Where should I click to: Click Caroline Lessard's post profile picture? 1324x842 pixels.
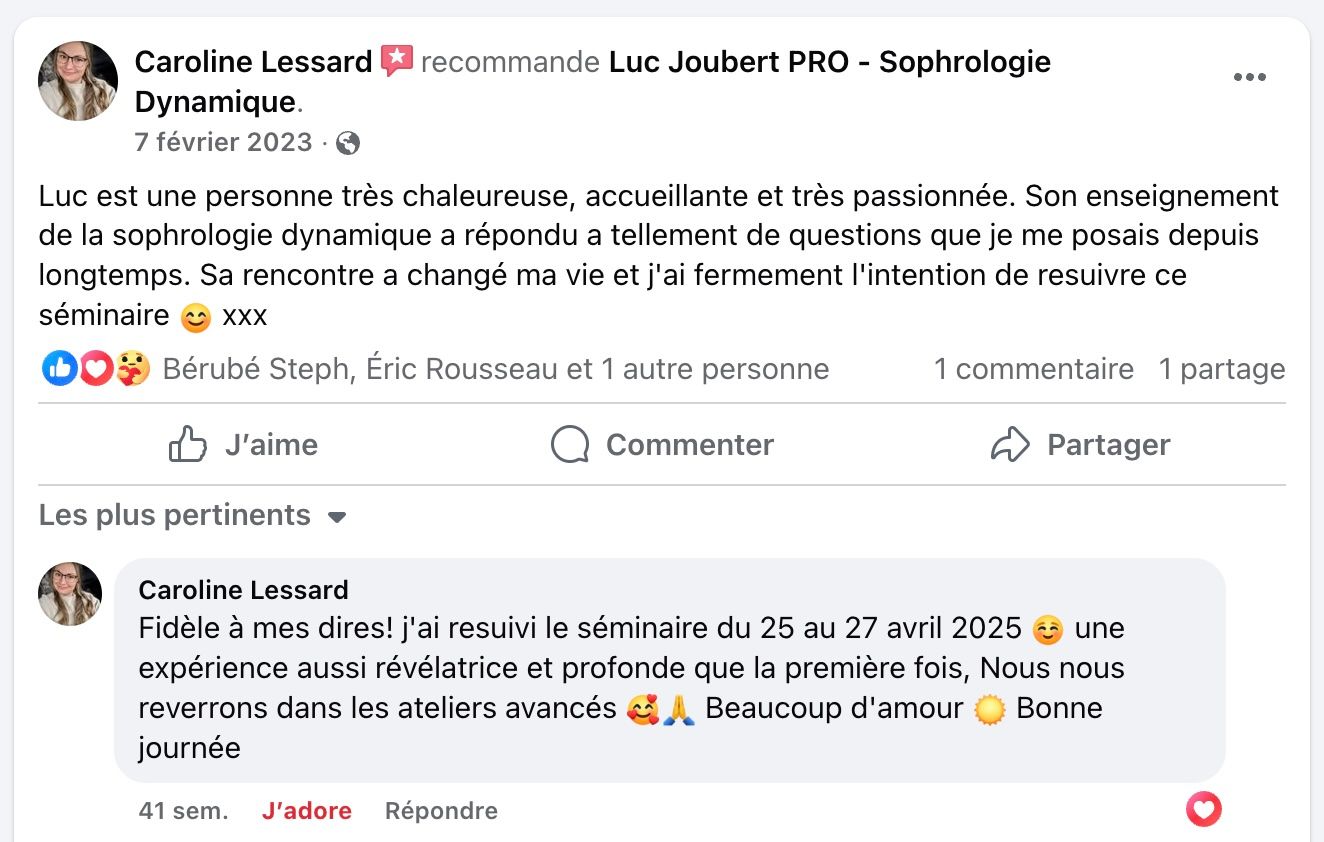point(78,81)
